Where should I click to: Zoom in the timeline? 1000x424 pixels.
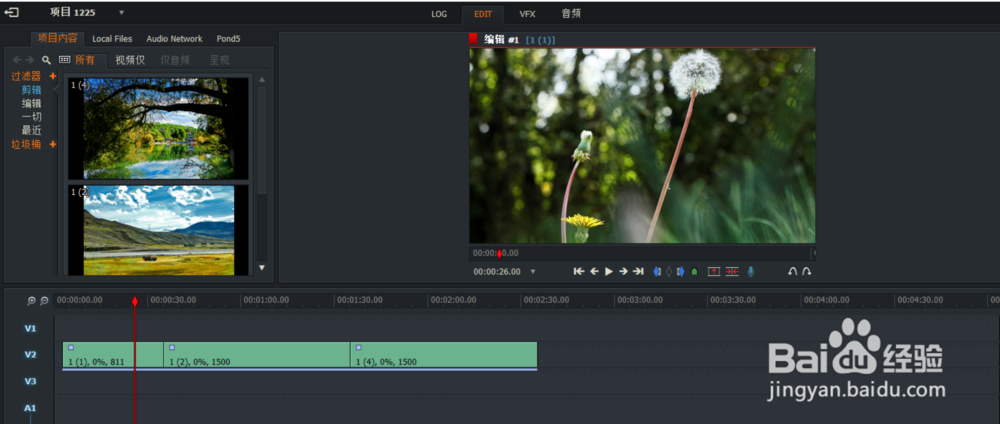coord(32,301)
